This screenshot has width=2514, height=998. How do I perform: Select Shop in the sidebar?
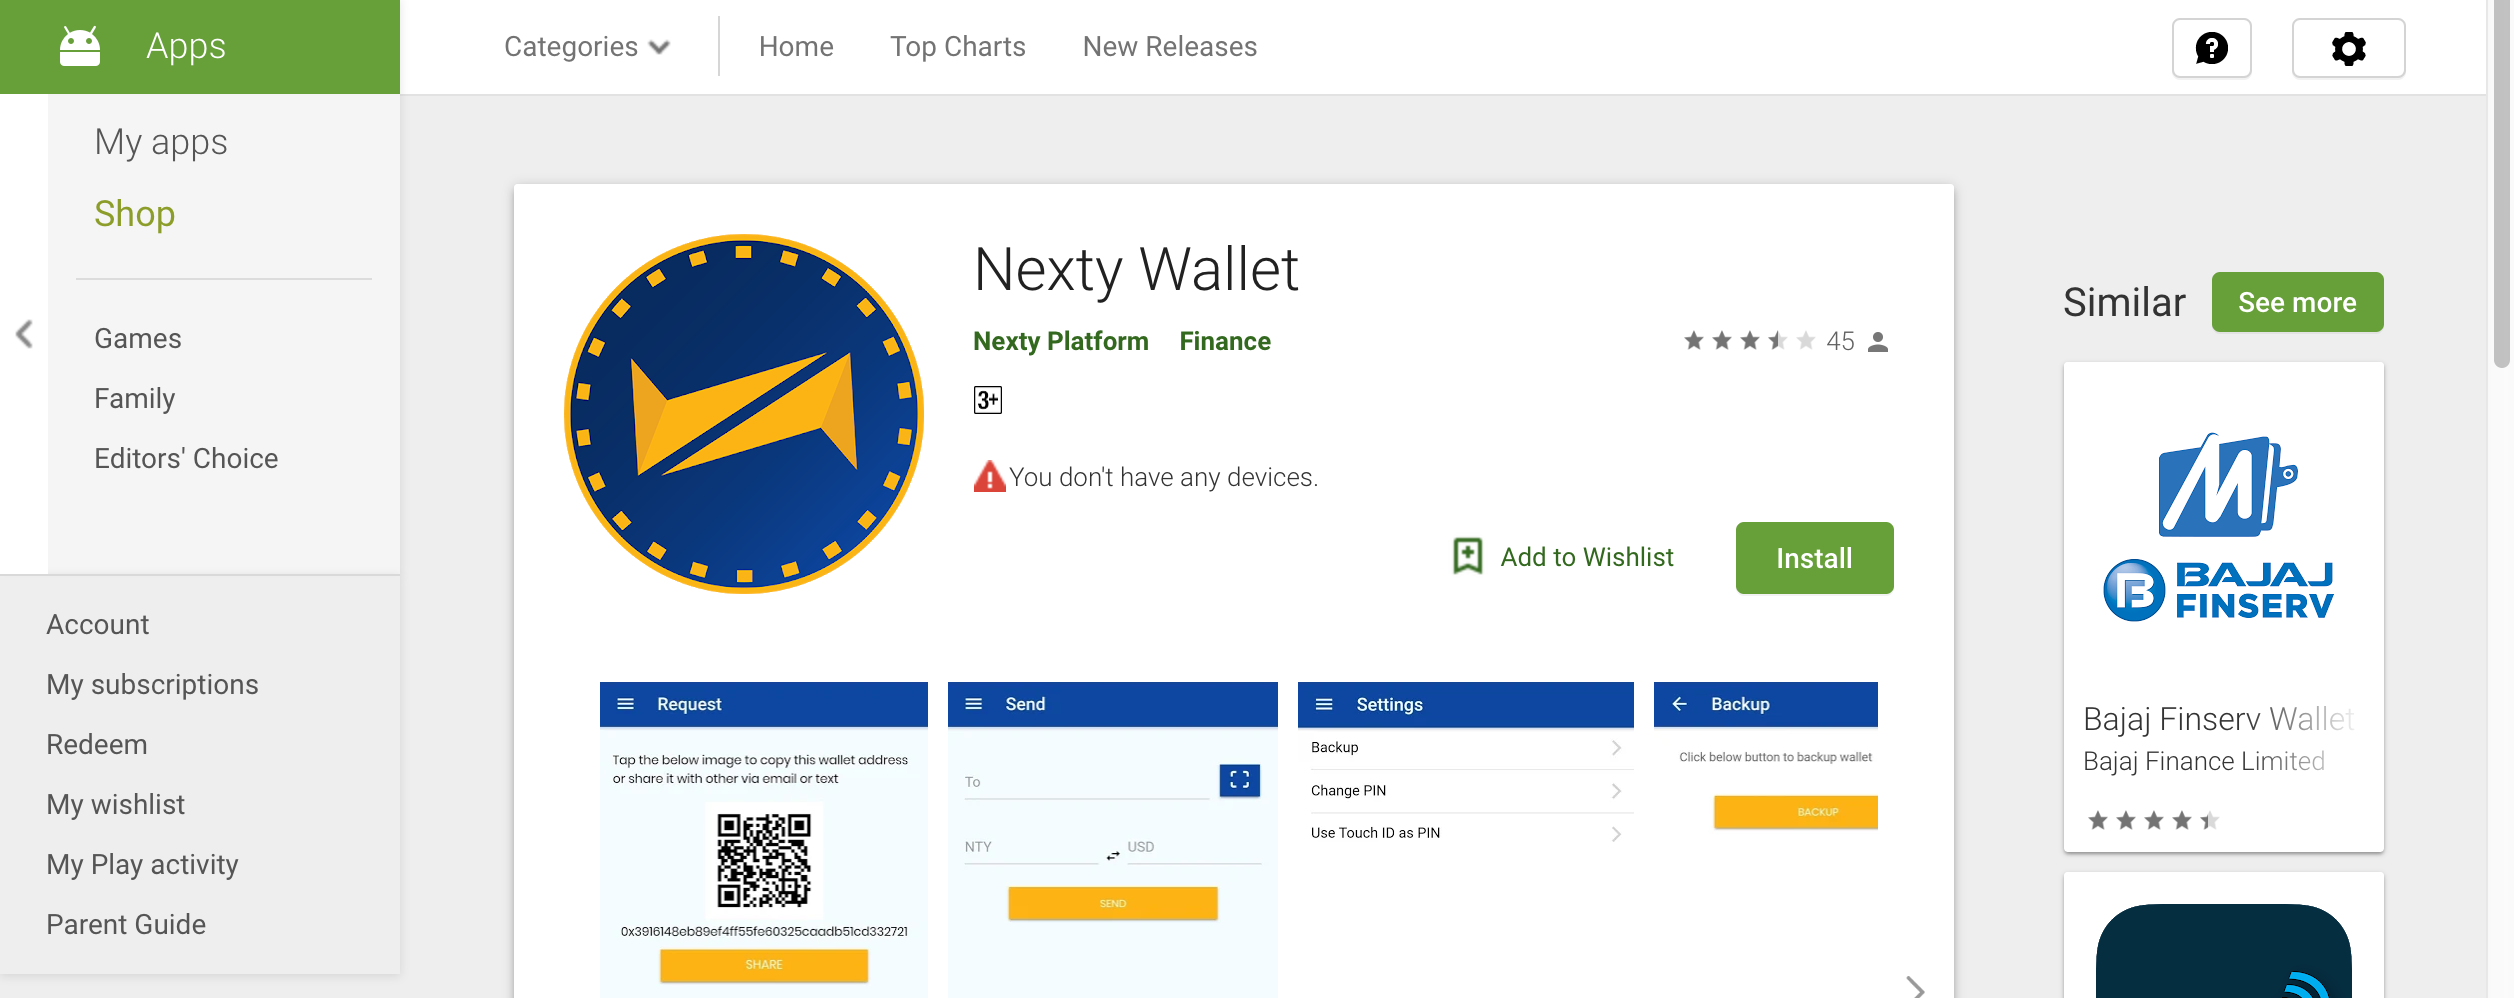click(x=135, y=214)
